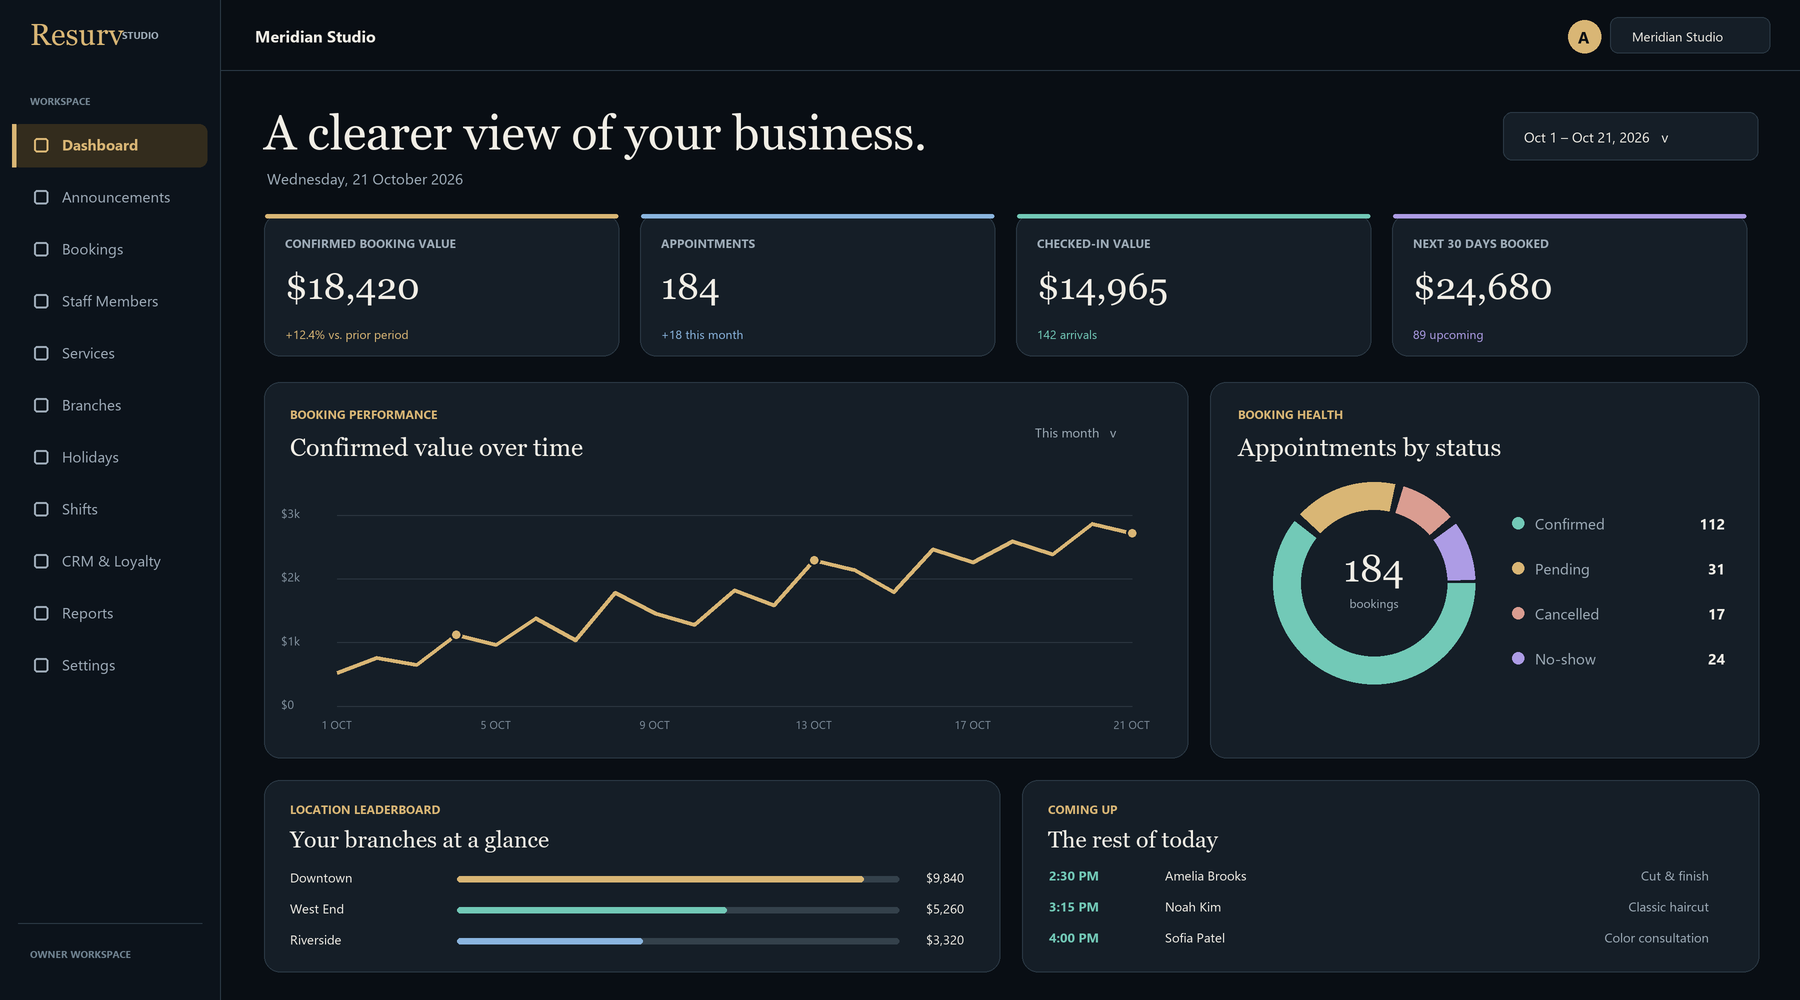Open the Appointments 184 card
Screen dimensions: 1800x1000
coord(818,285)
